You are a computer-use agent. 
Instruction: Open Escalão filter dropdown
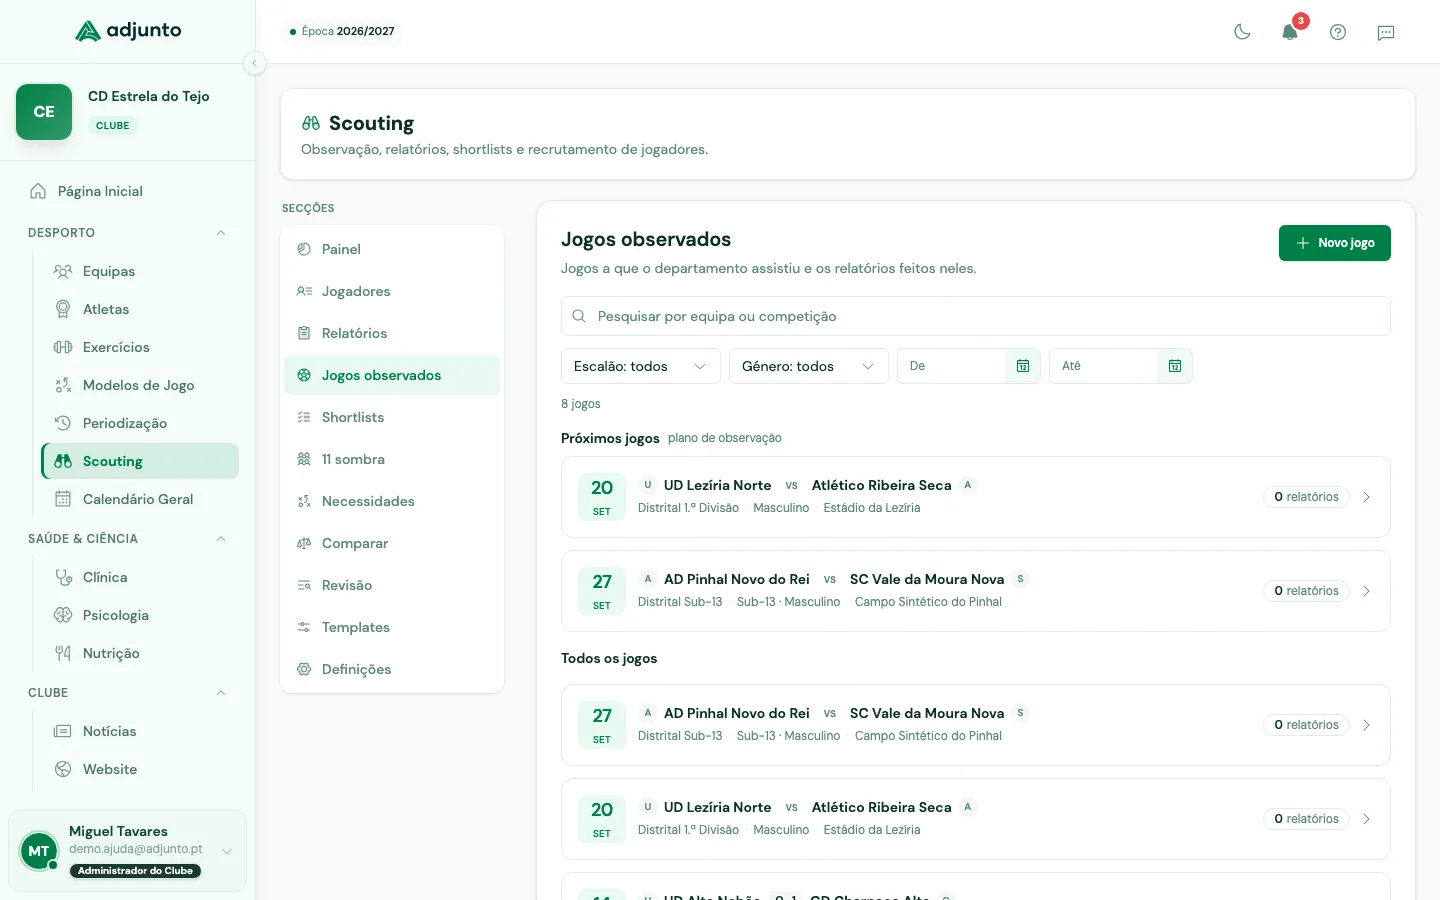click(x=641, y=366)
